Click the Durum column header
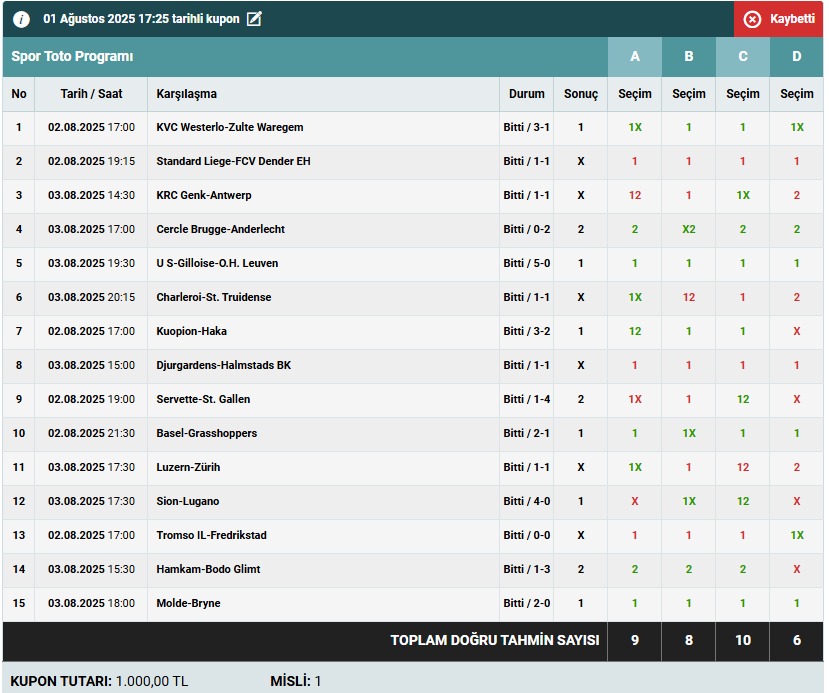 [x=527, y=94]
